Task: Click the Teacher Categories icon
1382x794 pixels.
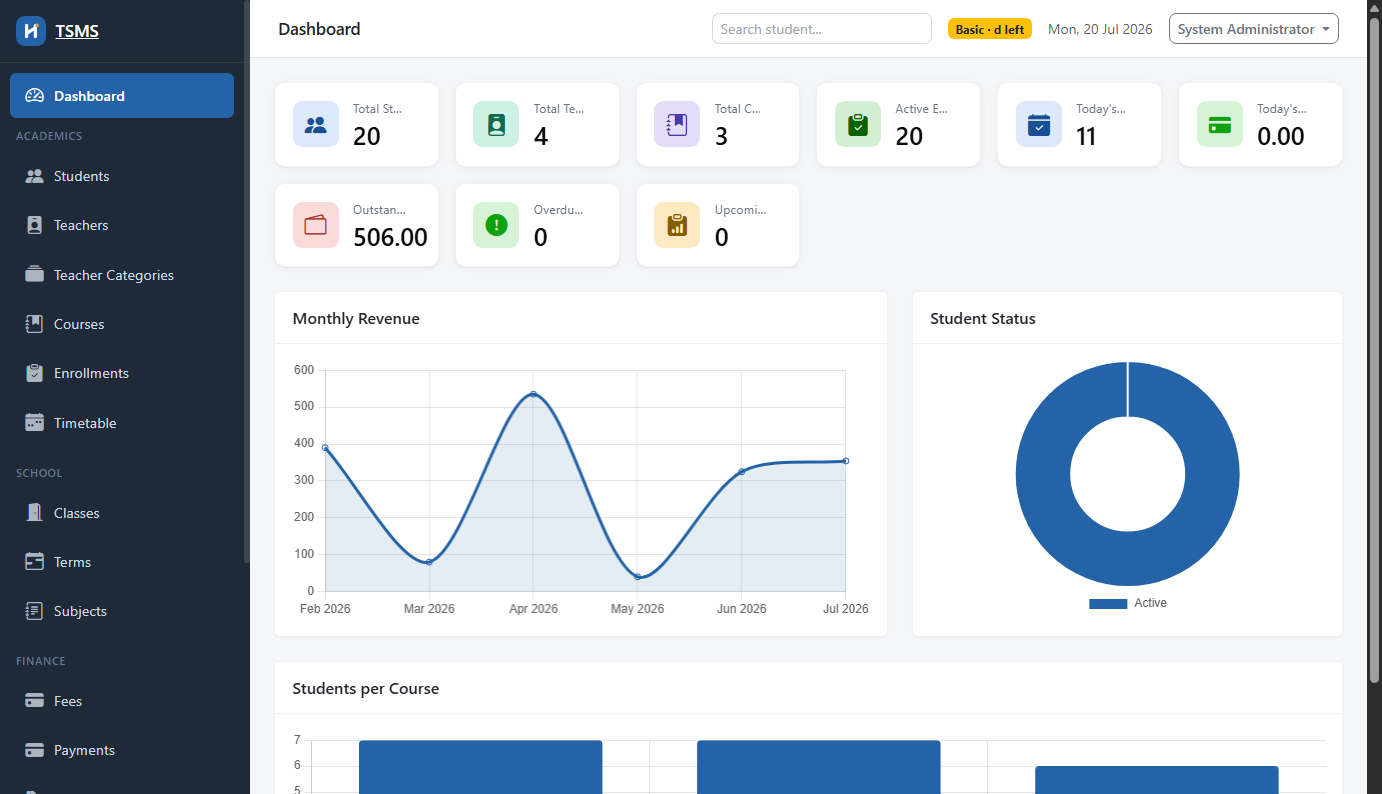Action: click(x=35, y=274)
